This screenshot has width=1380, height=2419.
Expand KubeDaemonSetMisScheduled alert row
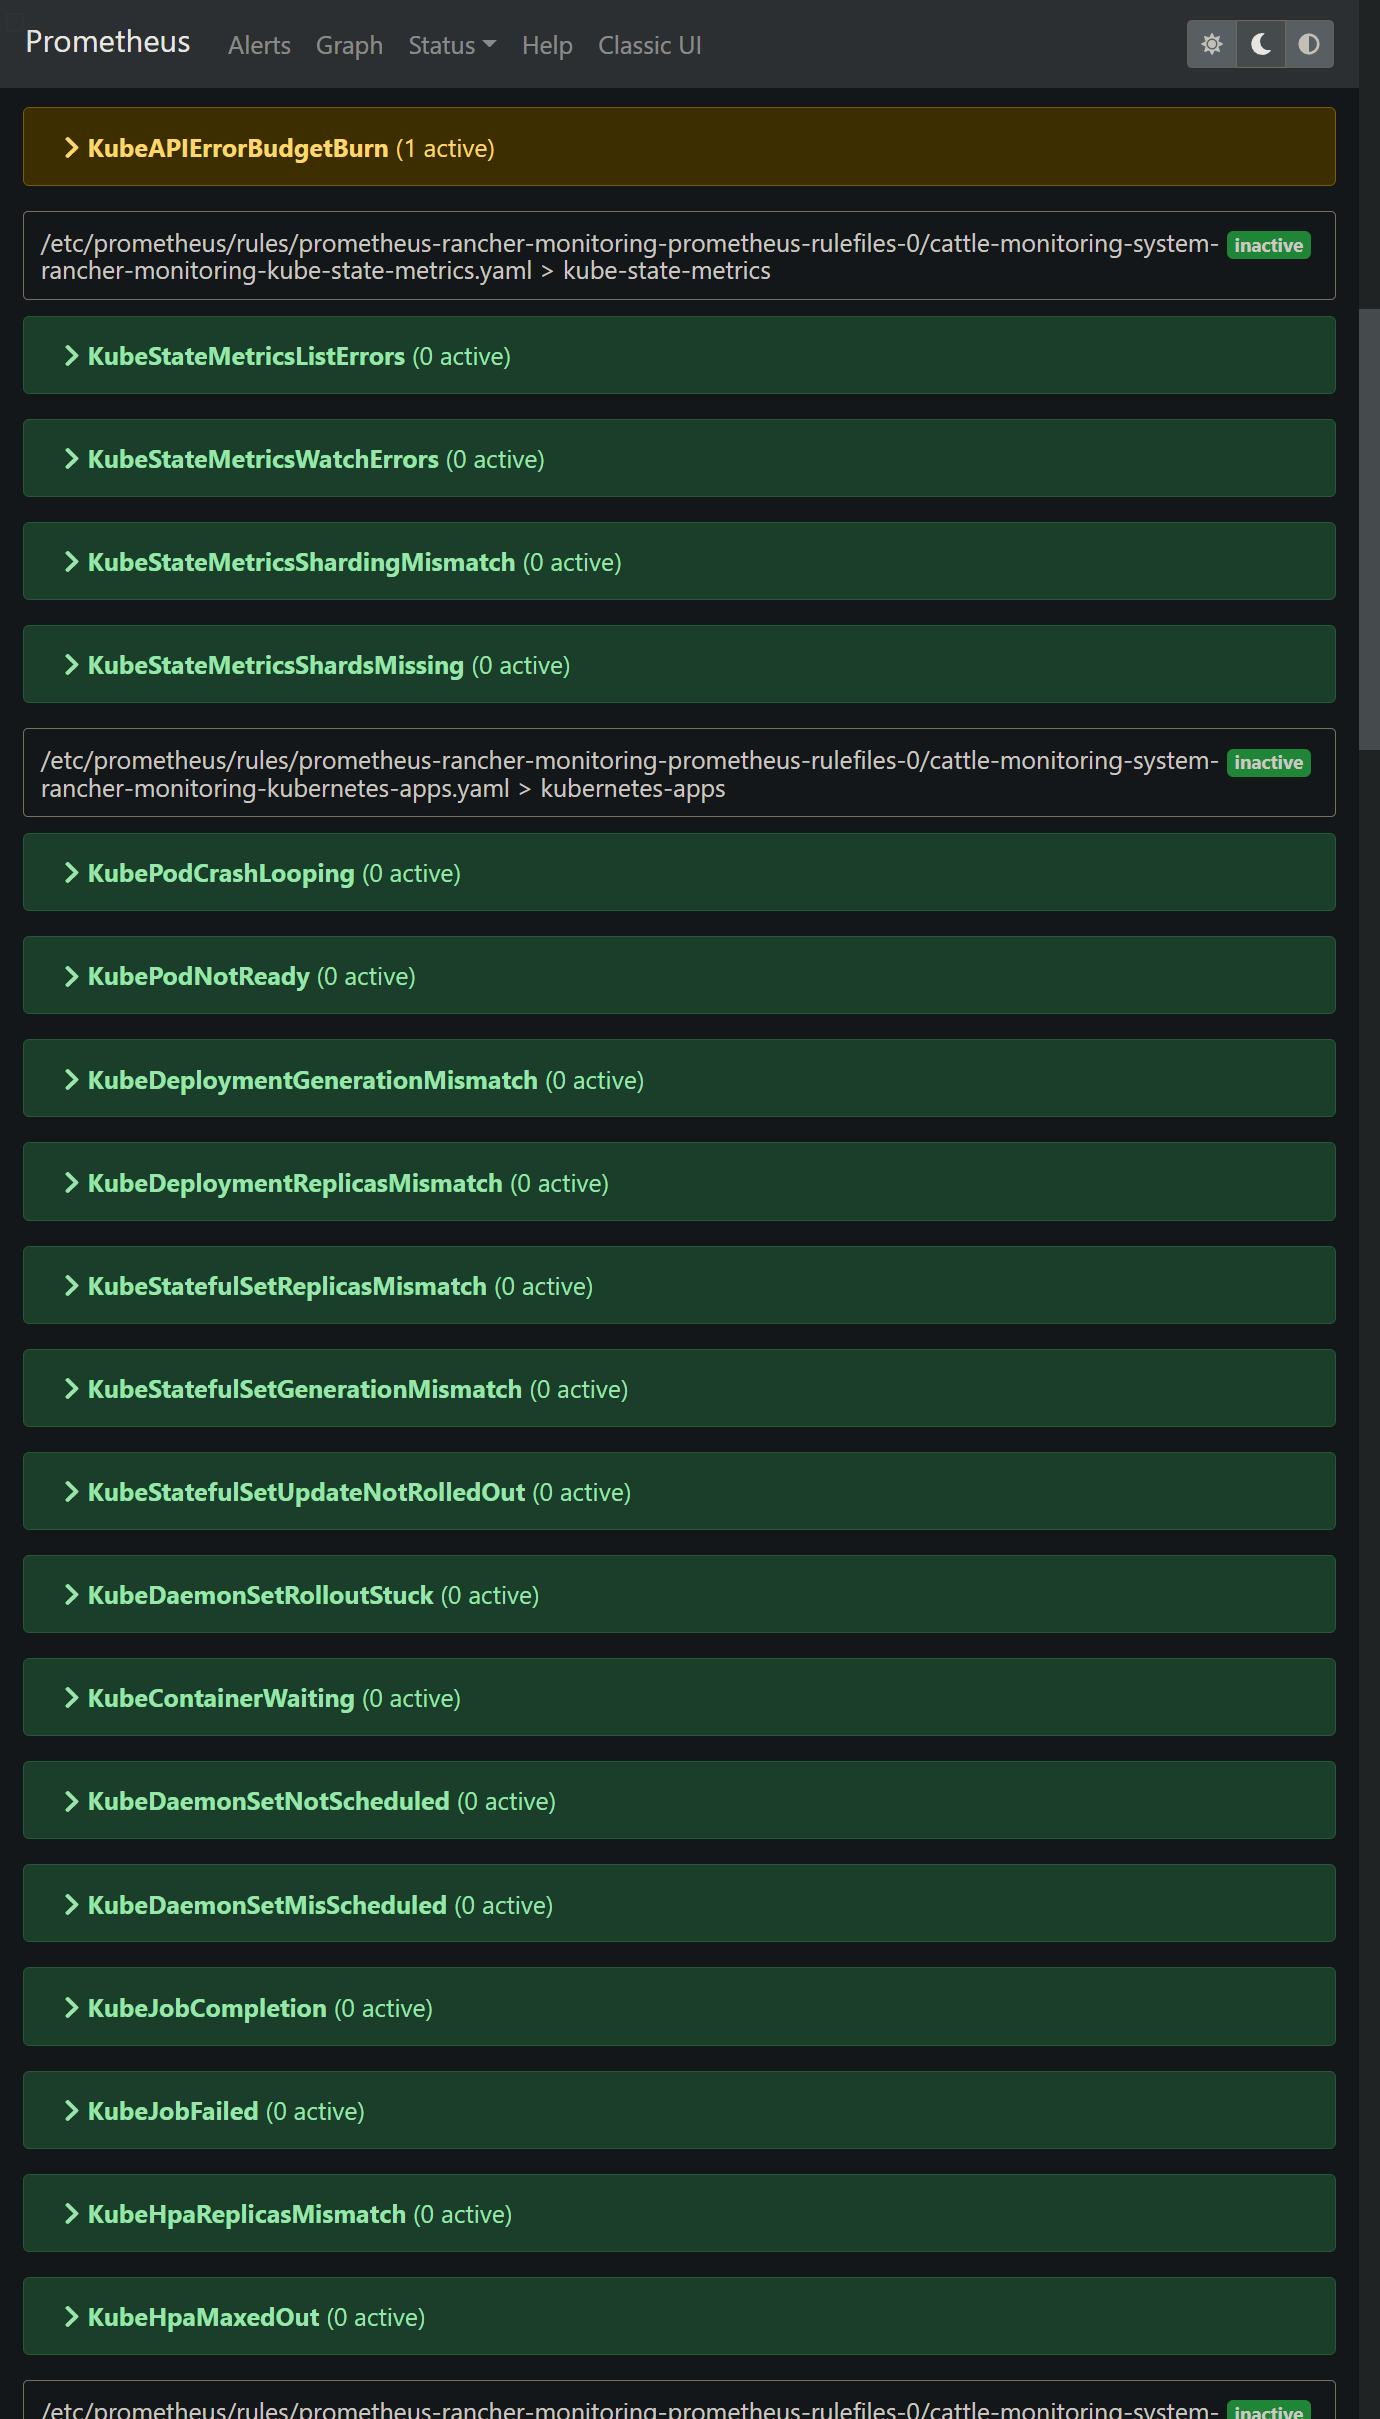679,1904
